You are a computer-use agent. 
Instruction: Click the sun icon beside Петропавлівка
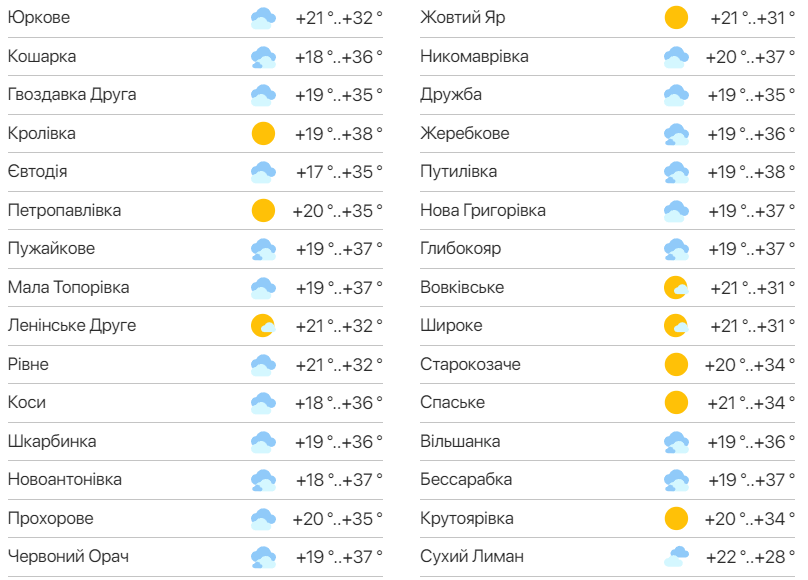point(262,210)
